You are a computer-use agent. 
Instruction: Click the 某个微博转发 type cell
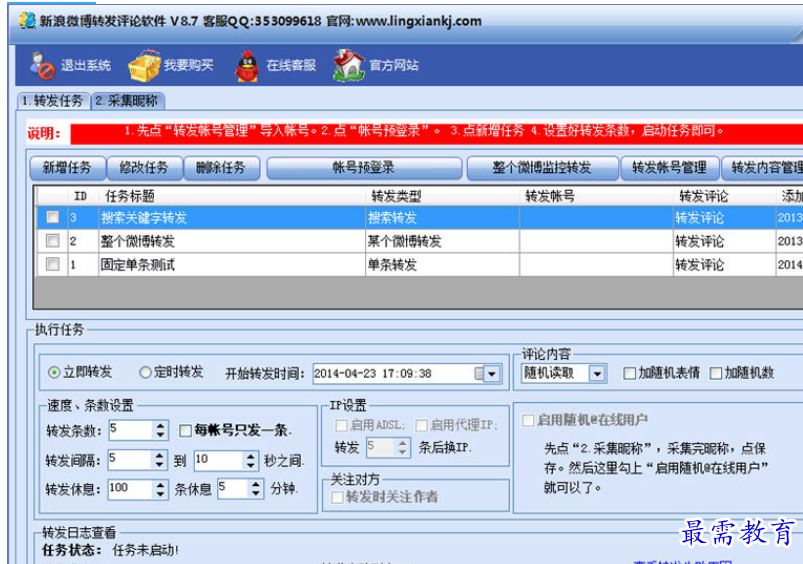click(x=442, y=241)
